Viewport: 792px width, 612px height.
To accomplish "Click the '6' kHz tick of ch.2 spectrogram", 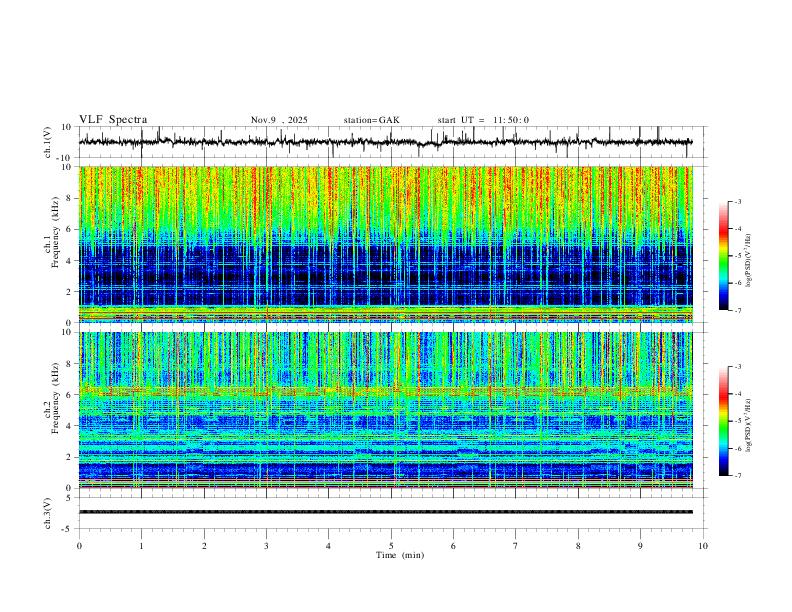I will [69, 394].
